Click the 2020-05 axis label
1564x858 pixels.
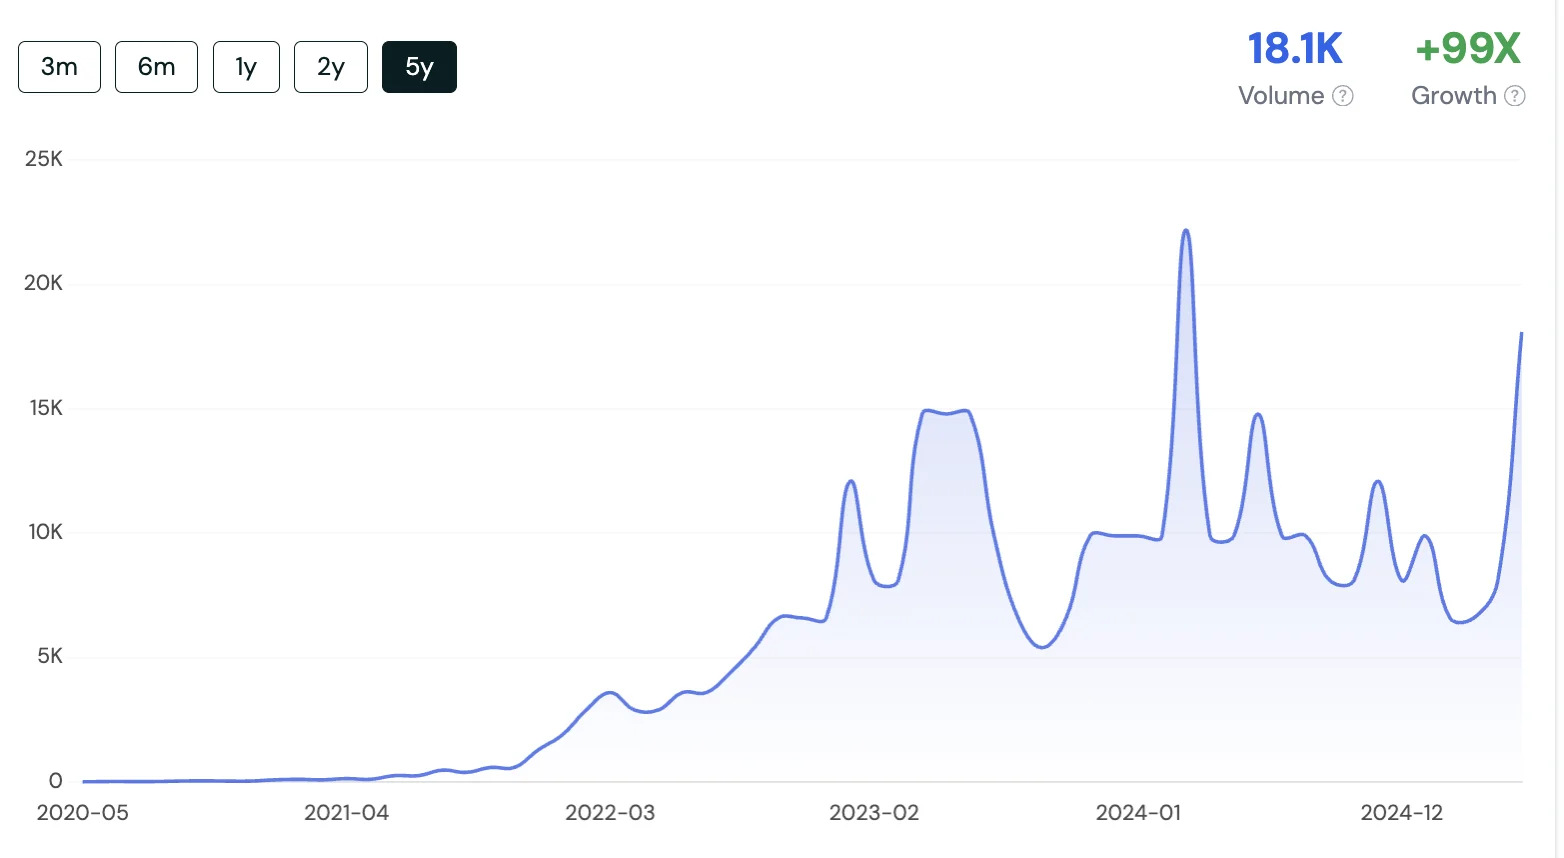point(81,813)
